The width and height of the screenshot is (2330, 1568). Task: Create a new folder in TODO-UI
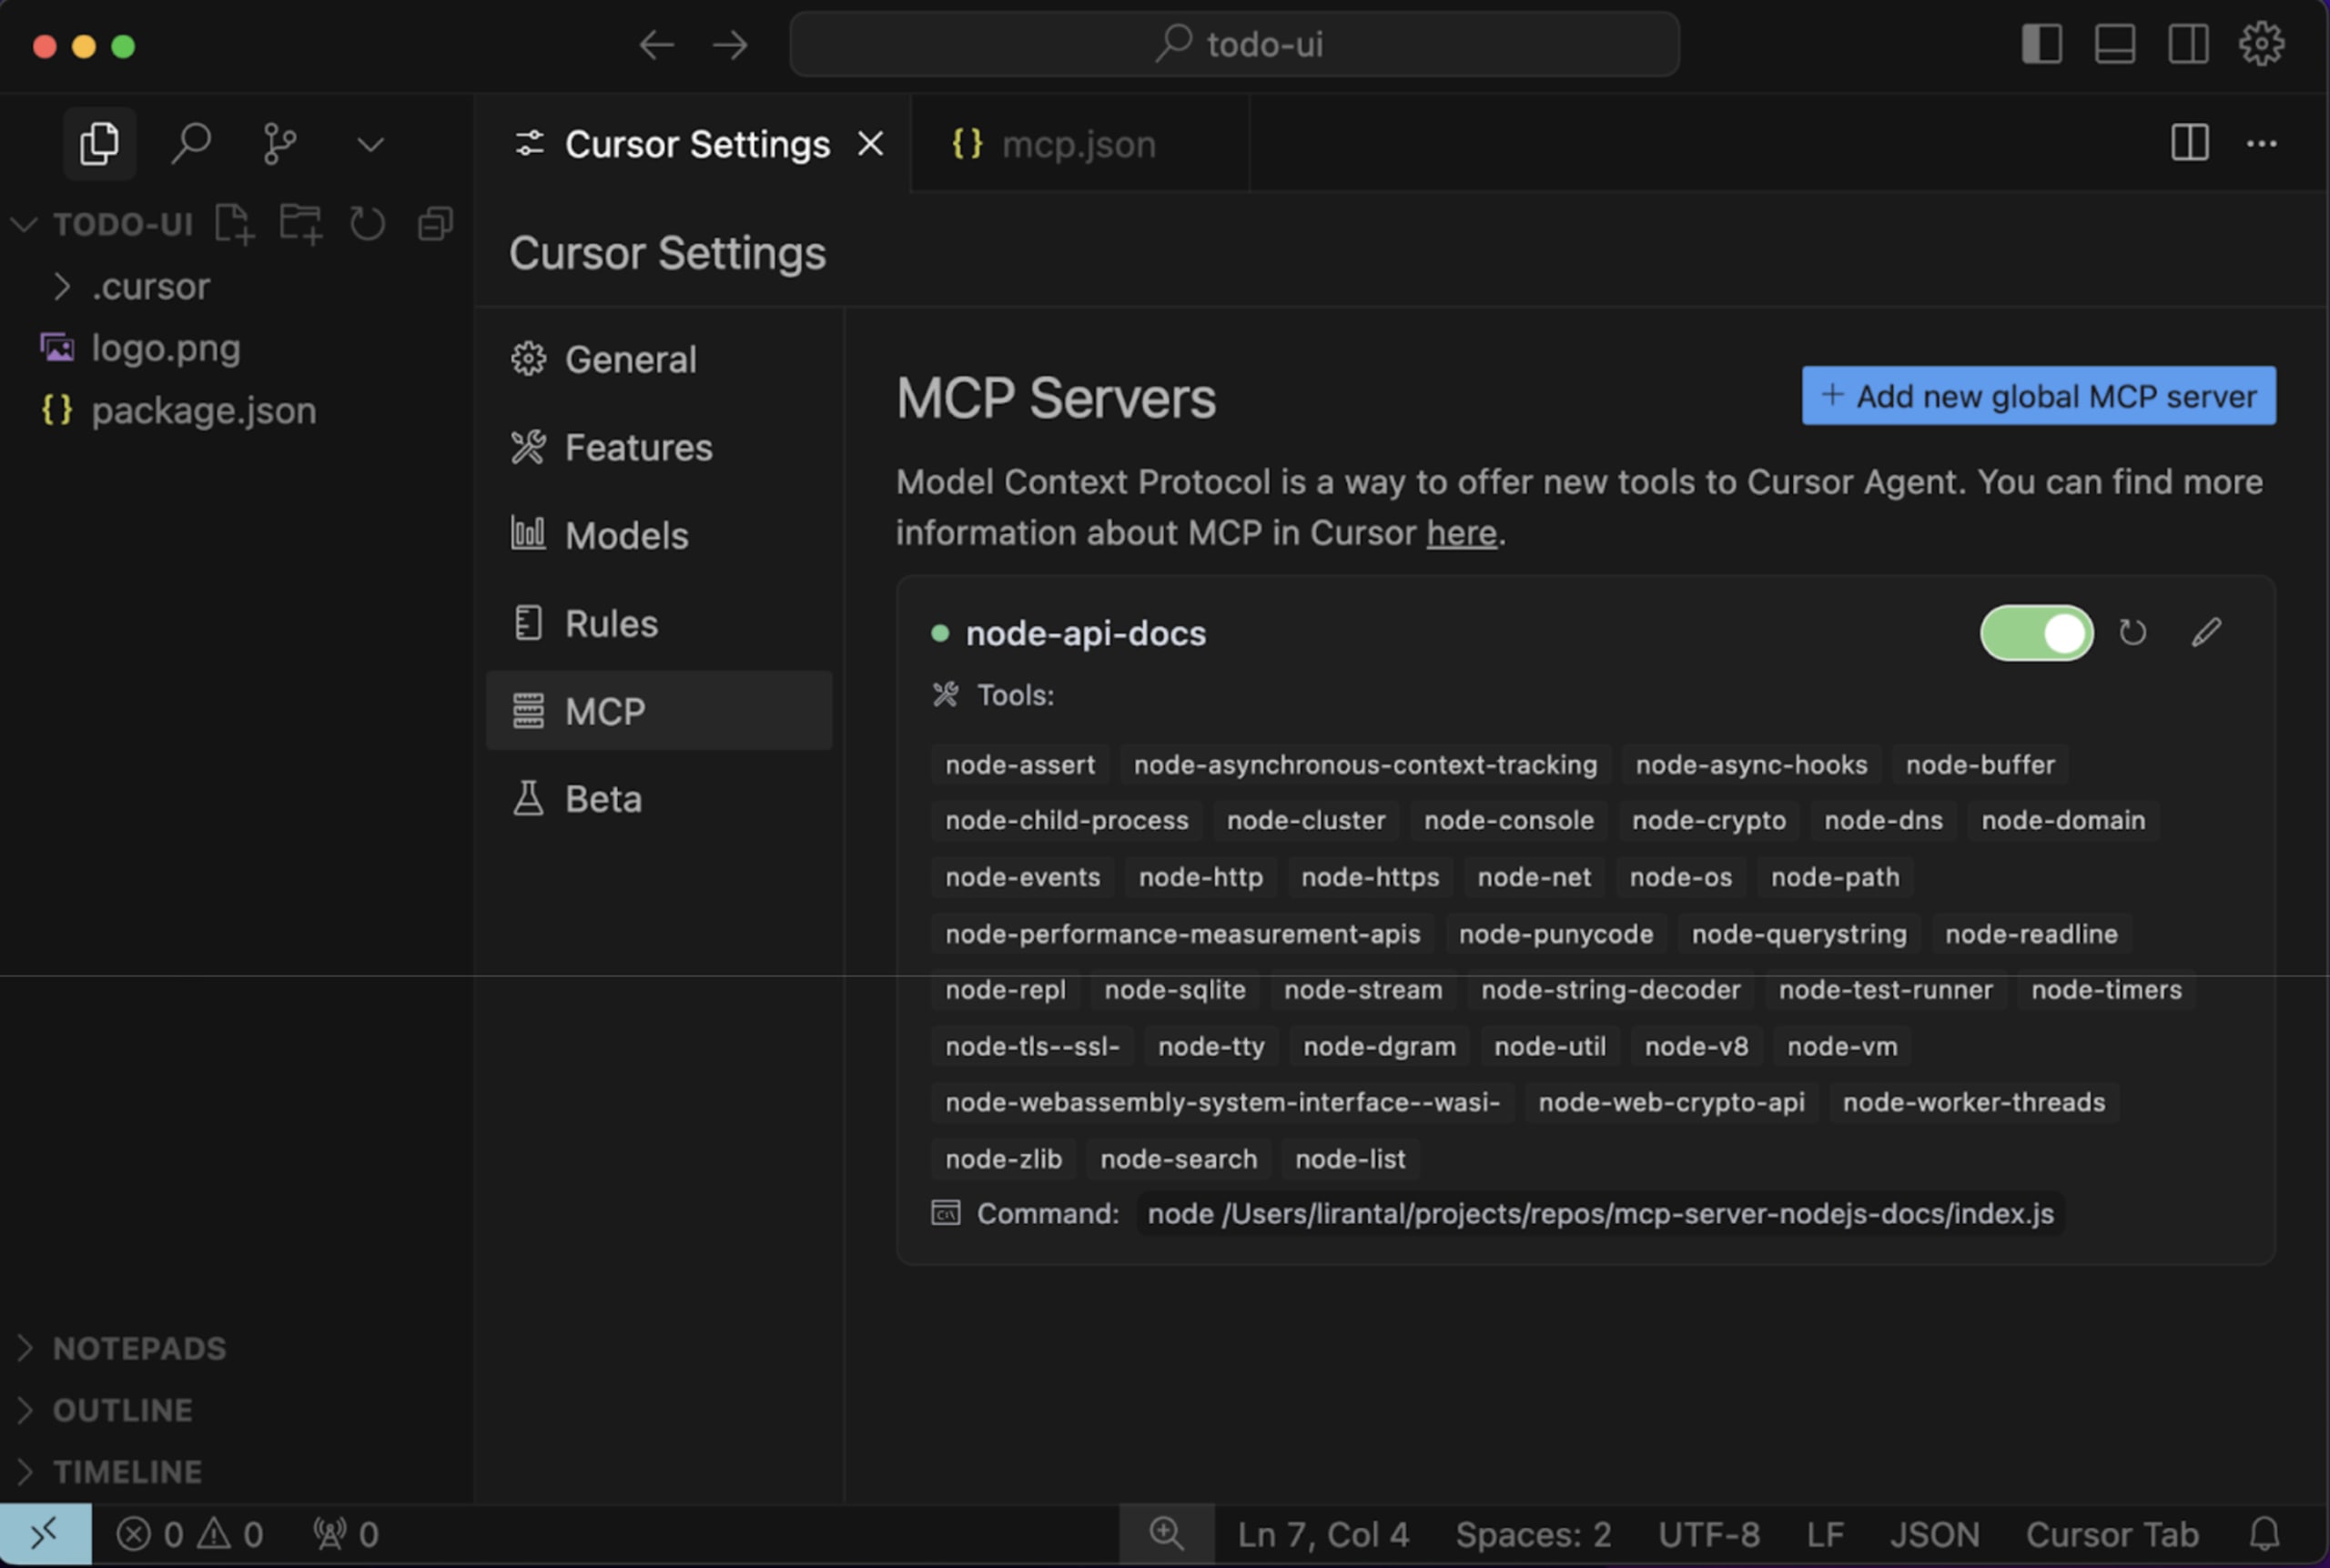pyautogui.click(x=301, y=223)
